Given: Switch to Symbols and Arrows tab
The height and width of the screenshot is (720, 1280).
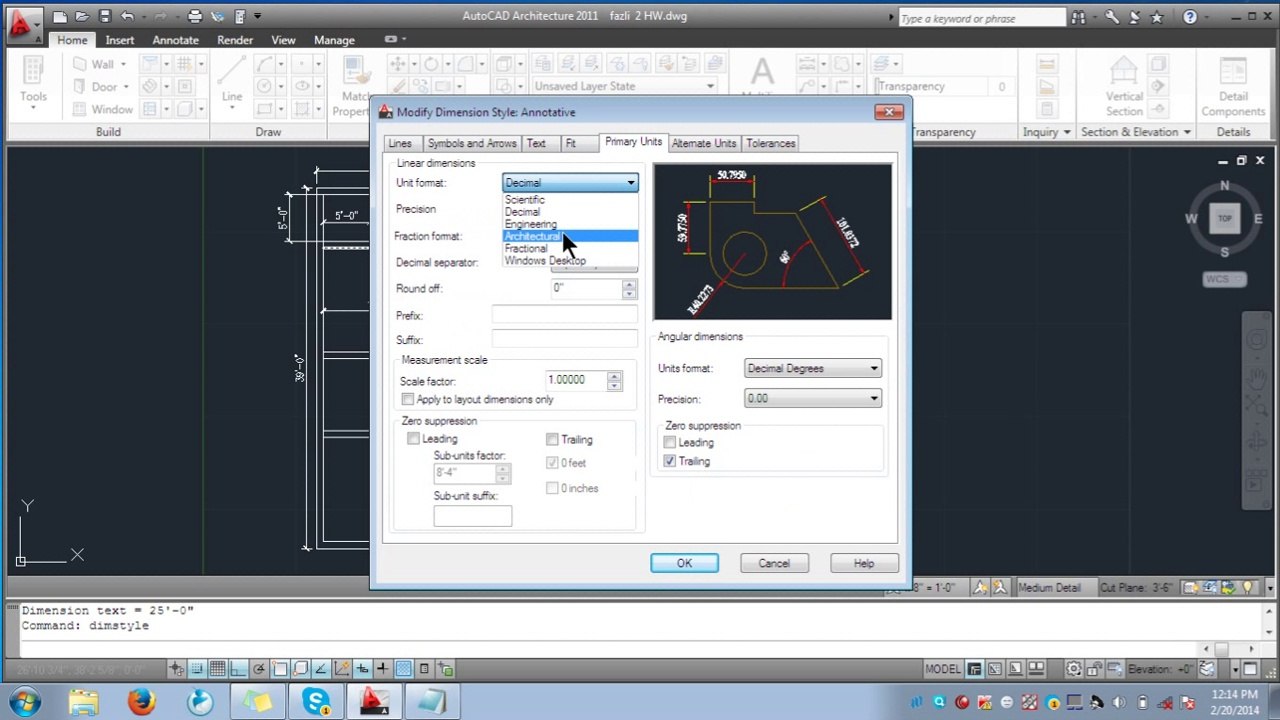Looking at the screenshot, I should tap(472, 144).
